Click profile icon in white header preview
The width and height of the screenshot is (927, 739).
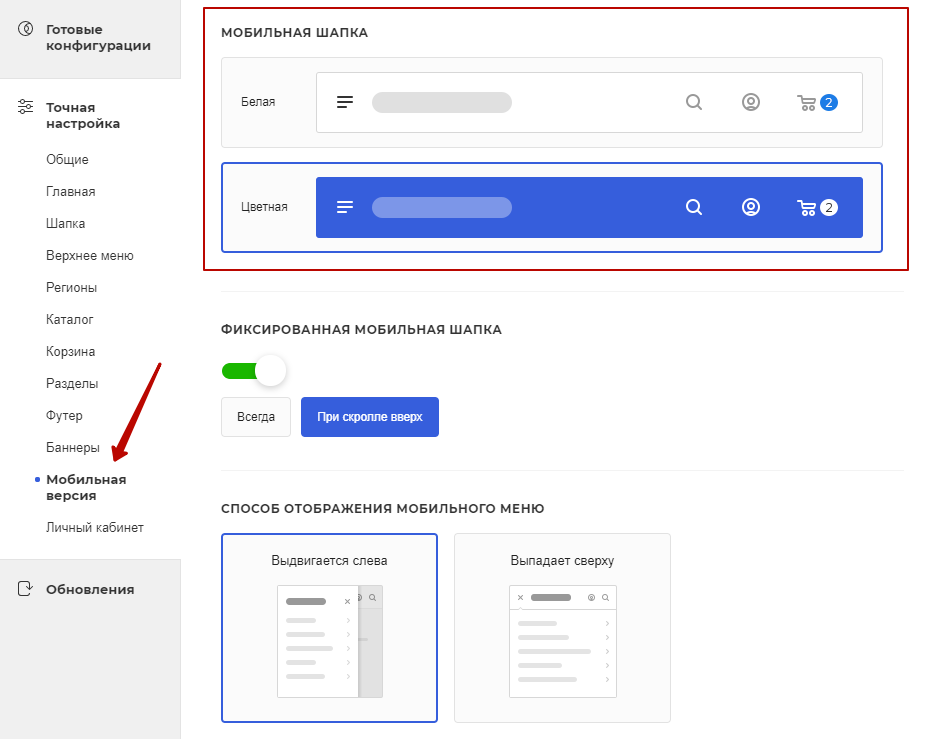[x=751, y=102]
